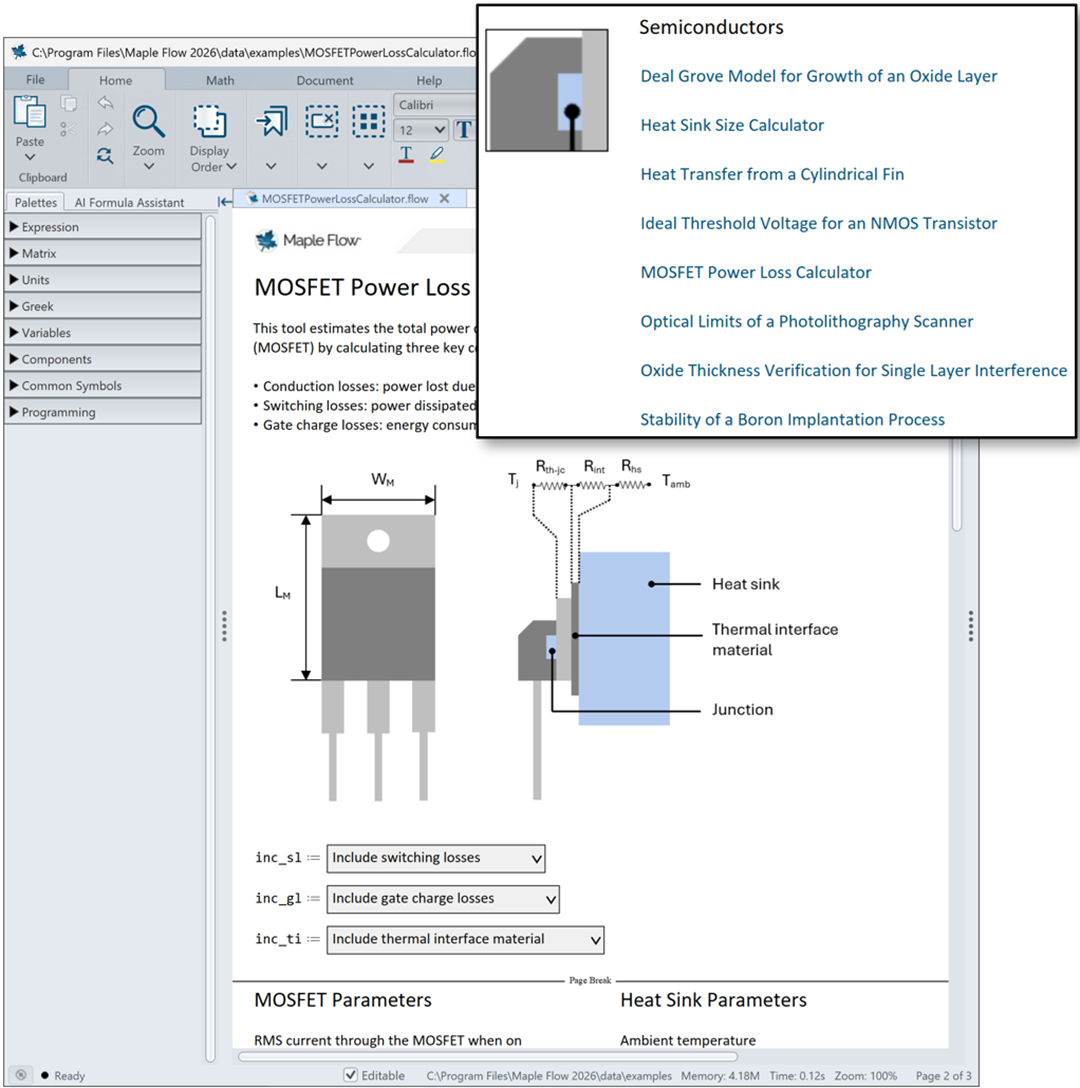Click right vertical dots panel handle
Screen dimensions: 1080x1088
tap(970, 626)
